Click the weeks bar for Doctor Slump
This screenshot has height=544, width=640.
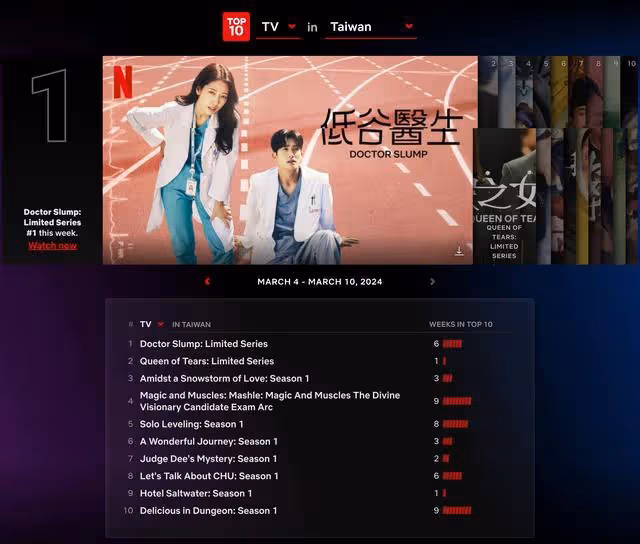pyautogui.click(x=452, y=344)
